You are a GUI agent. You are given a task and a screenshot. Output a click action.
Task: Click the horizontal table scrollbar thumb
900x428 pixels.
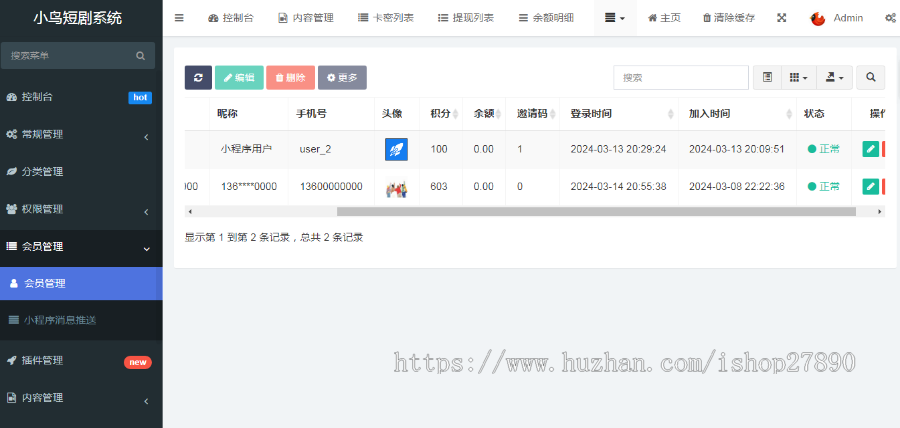[x=596, y=211]
